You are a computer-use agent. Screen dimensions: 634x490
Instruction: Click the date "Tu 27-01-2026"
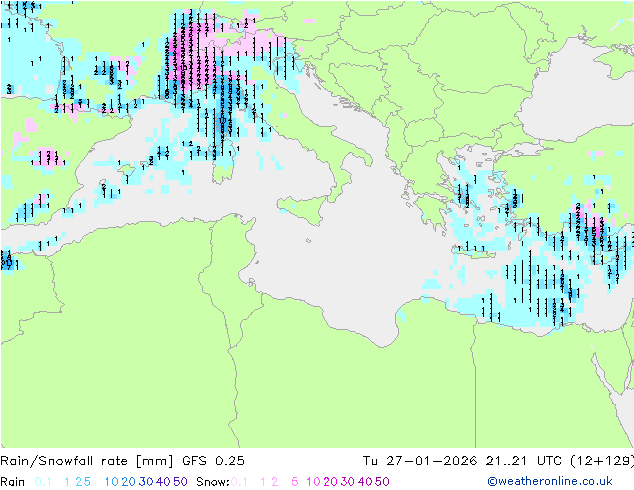click(420, 461)
